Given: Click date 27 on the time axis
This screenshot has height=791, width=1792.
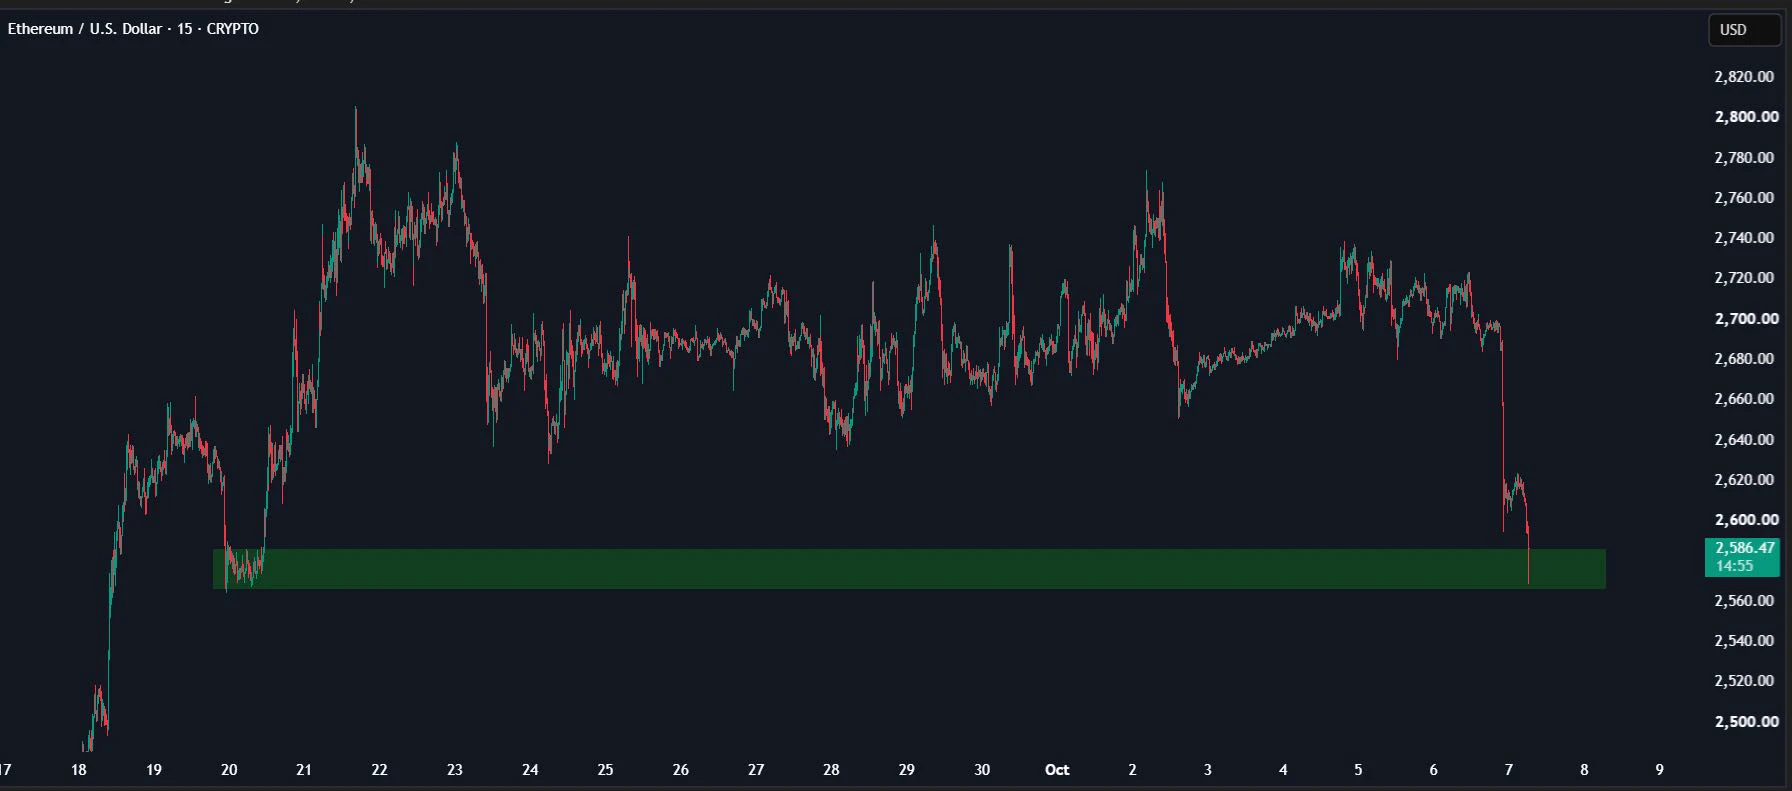Looking at the screenshot, I should (756, 770).
